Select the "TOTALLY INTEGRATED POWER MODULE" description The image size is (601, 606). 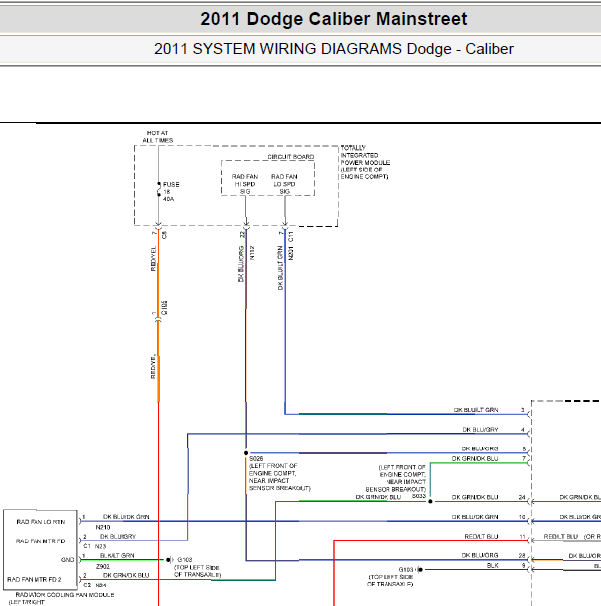click(x=365, y=162)
